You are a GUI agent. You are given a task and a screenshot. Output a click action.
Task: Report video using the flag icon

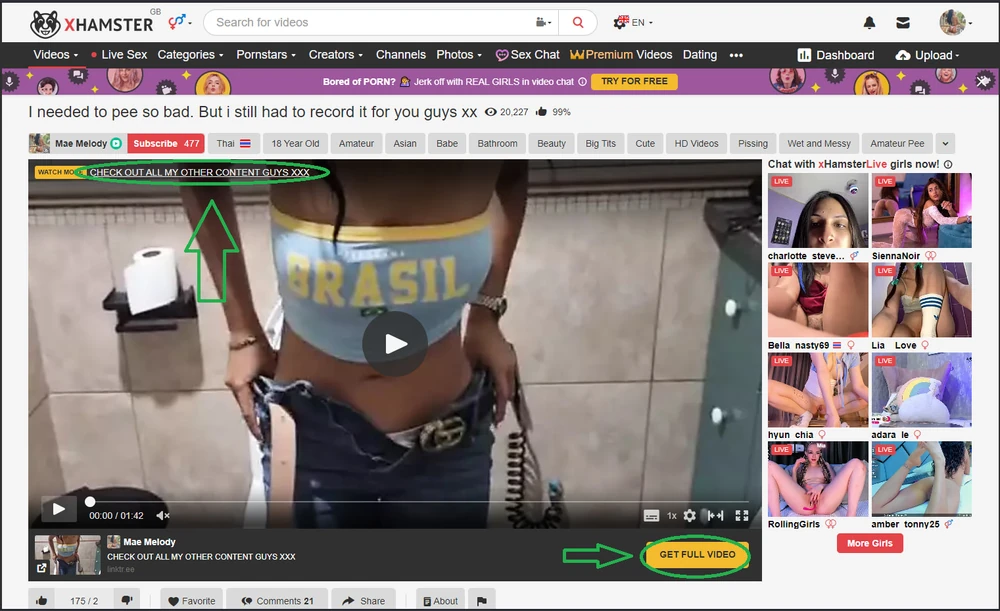coord(481,601)
